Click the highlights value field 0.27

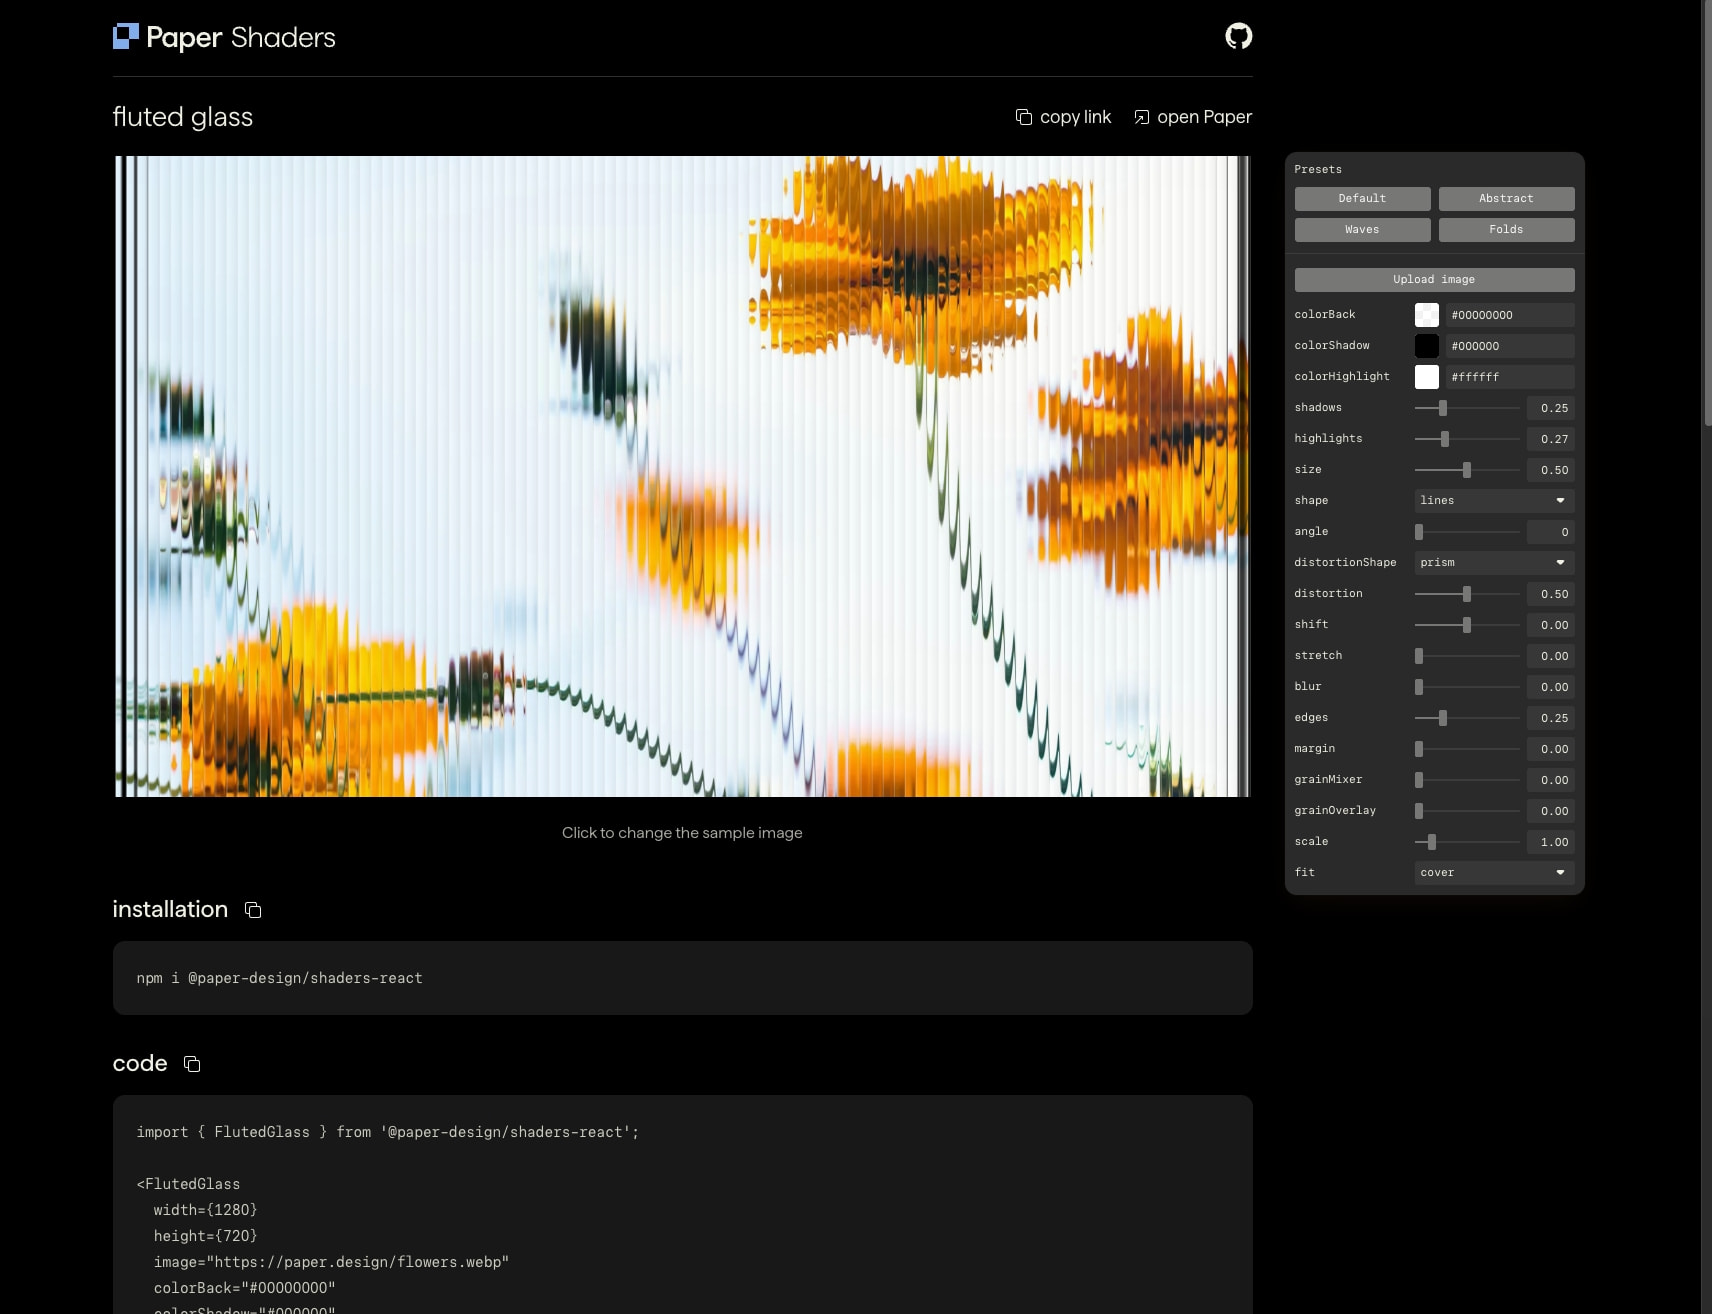1551,439
